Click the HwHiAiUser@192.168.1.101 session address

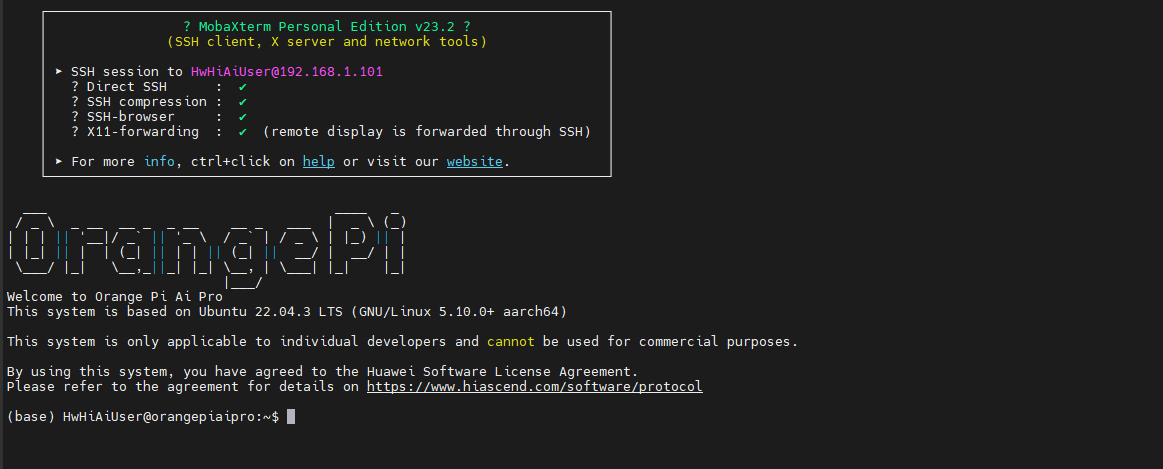(287, 72)
